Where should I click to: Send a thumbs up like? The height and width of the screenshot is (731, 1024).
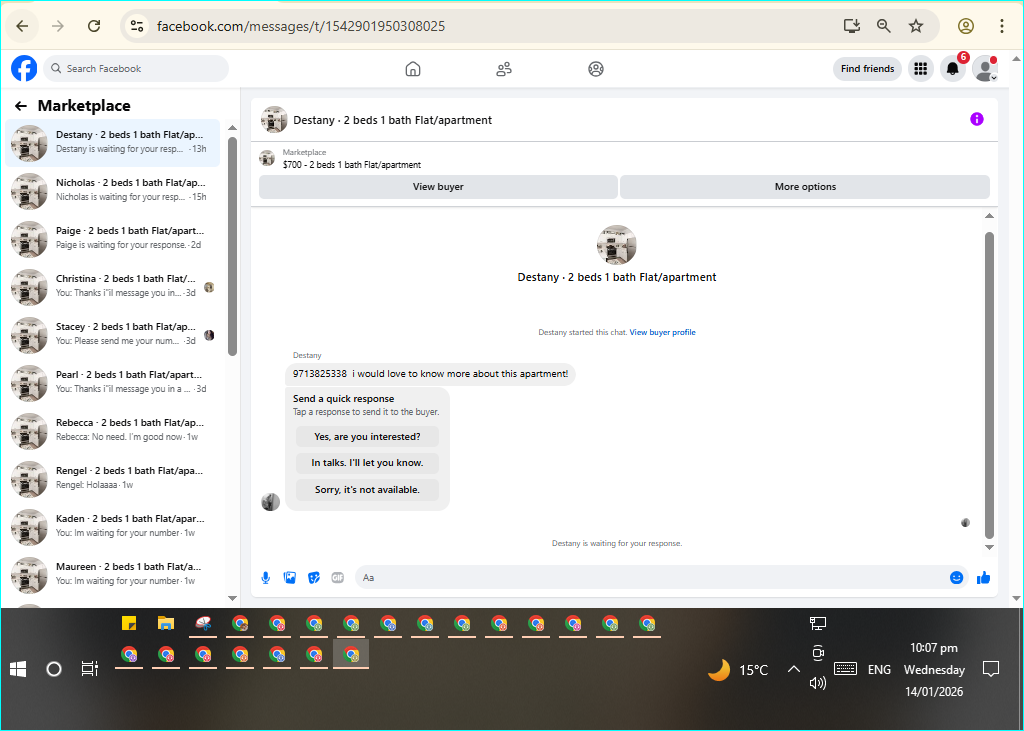983,577
